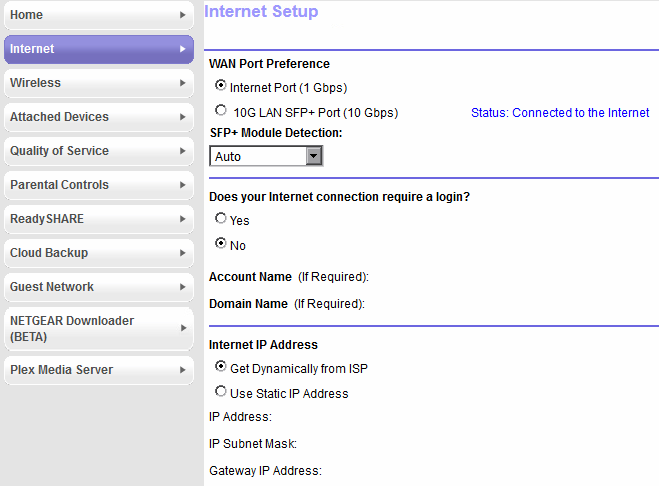This screenshot has height=486, width=659.
Task: Click the Plex Media Server arrow icon
Action: click(x=182, y=370)
